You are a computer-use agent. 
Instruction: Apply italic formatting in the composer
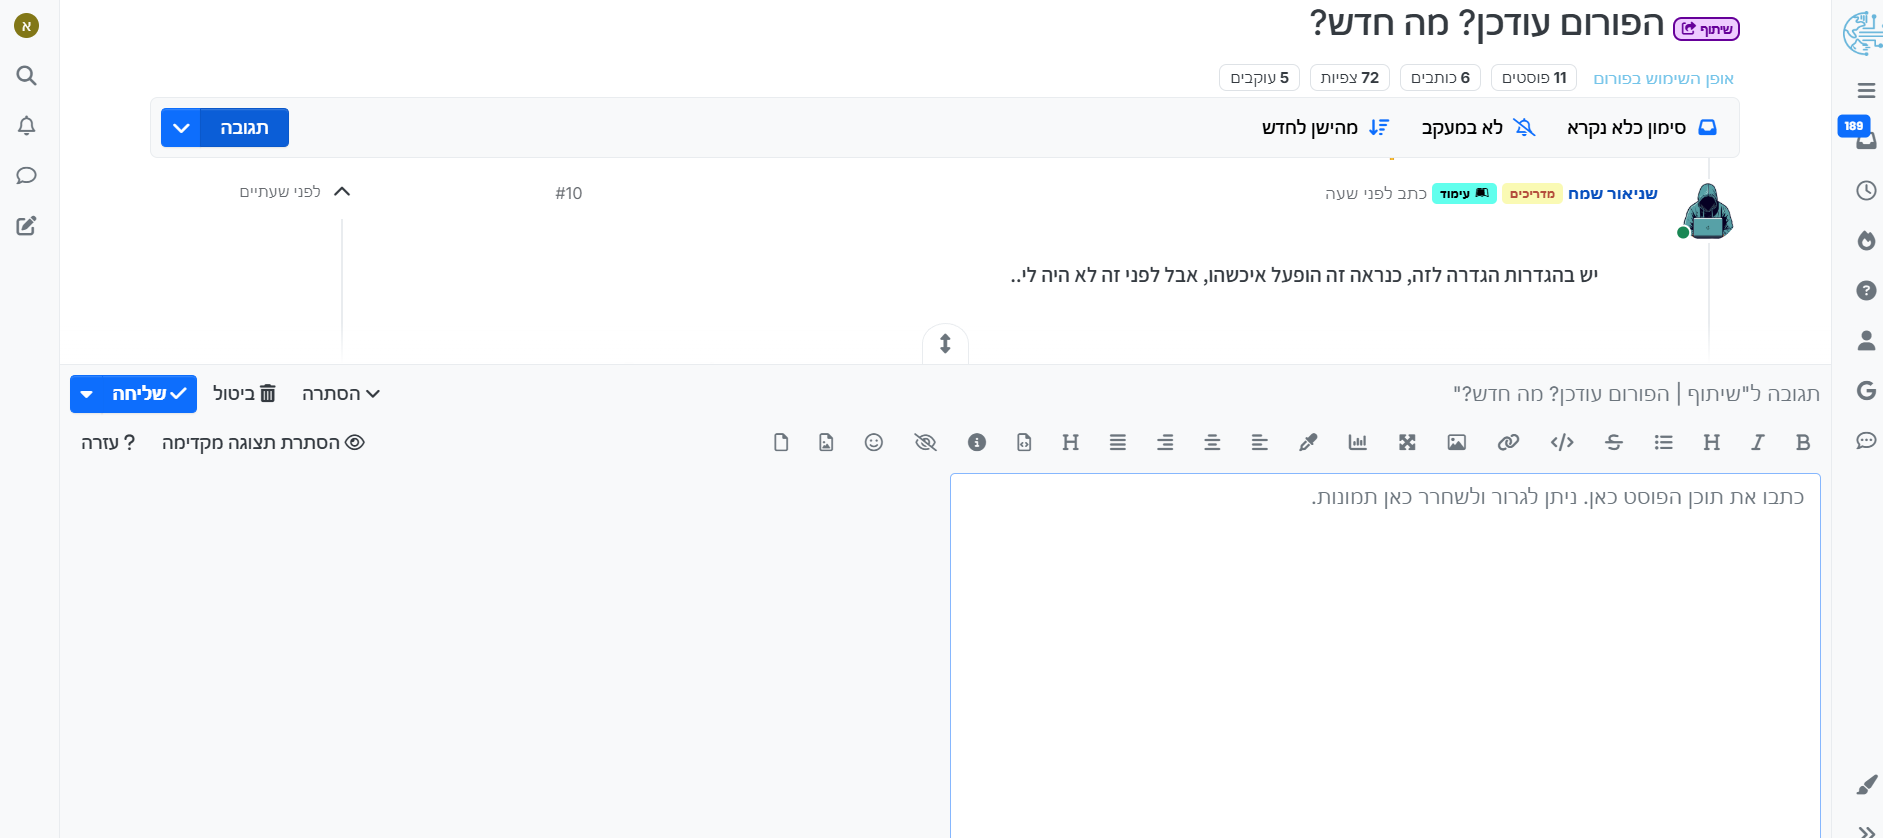1757,442
